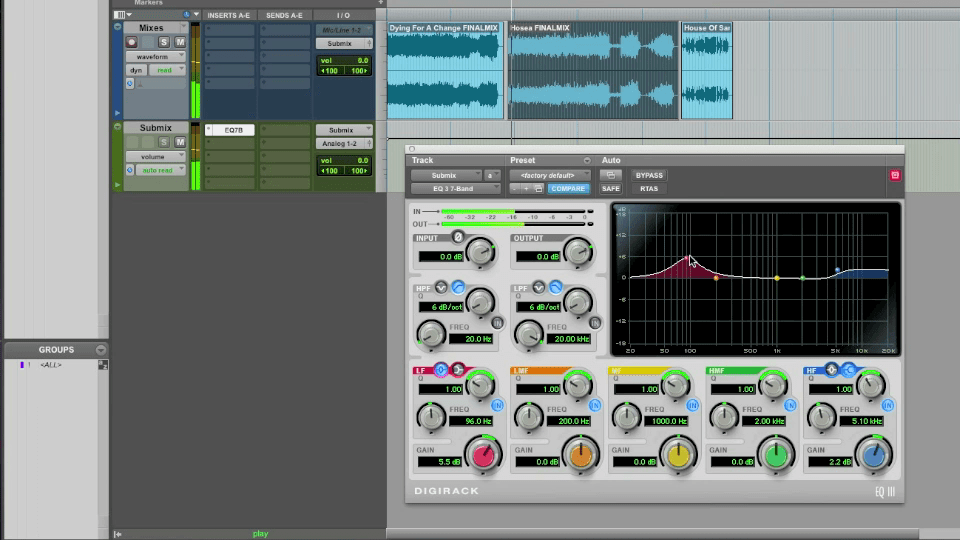Expand the Groups panel menu
Viewport: 960px width, 540px height.
(x=100, y=350)
